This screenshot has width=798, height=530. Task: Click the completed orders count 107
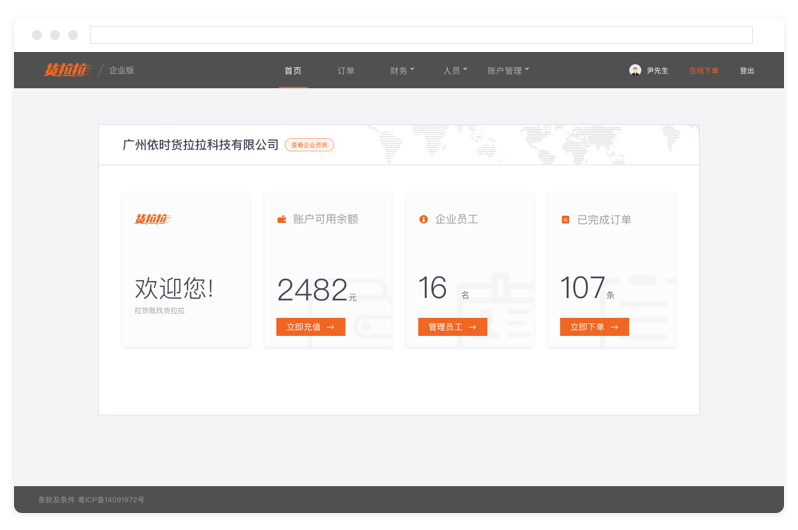[x=582, y=288]
